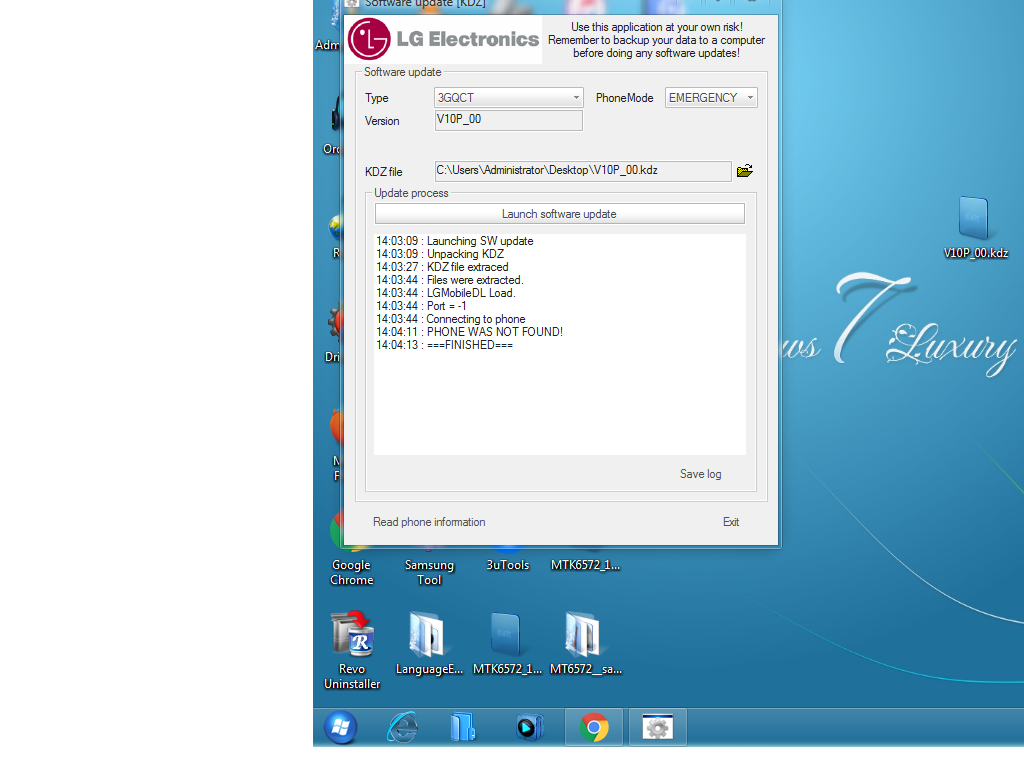
Task: Select the Unpacking KDZ log line
Action: click(440, 253)
